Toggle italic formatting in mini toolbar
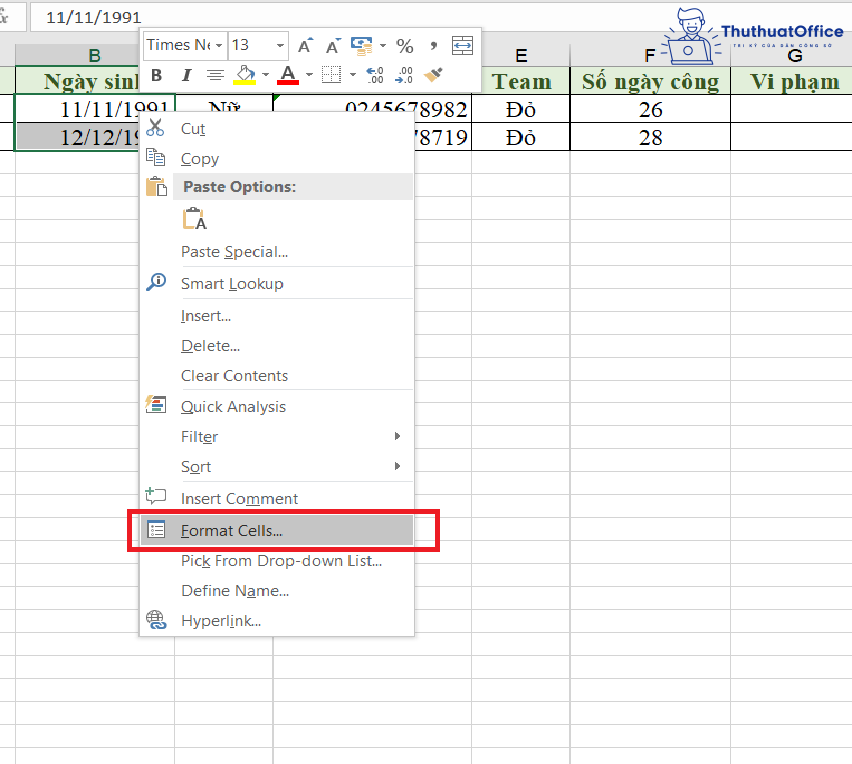 pyautogui.click(x=186, y=74)
